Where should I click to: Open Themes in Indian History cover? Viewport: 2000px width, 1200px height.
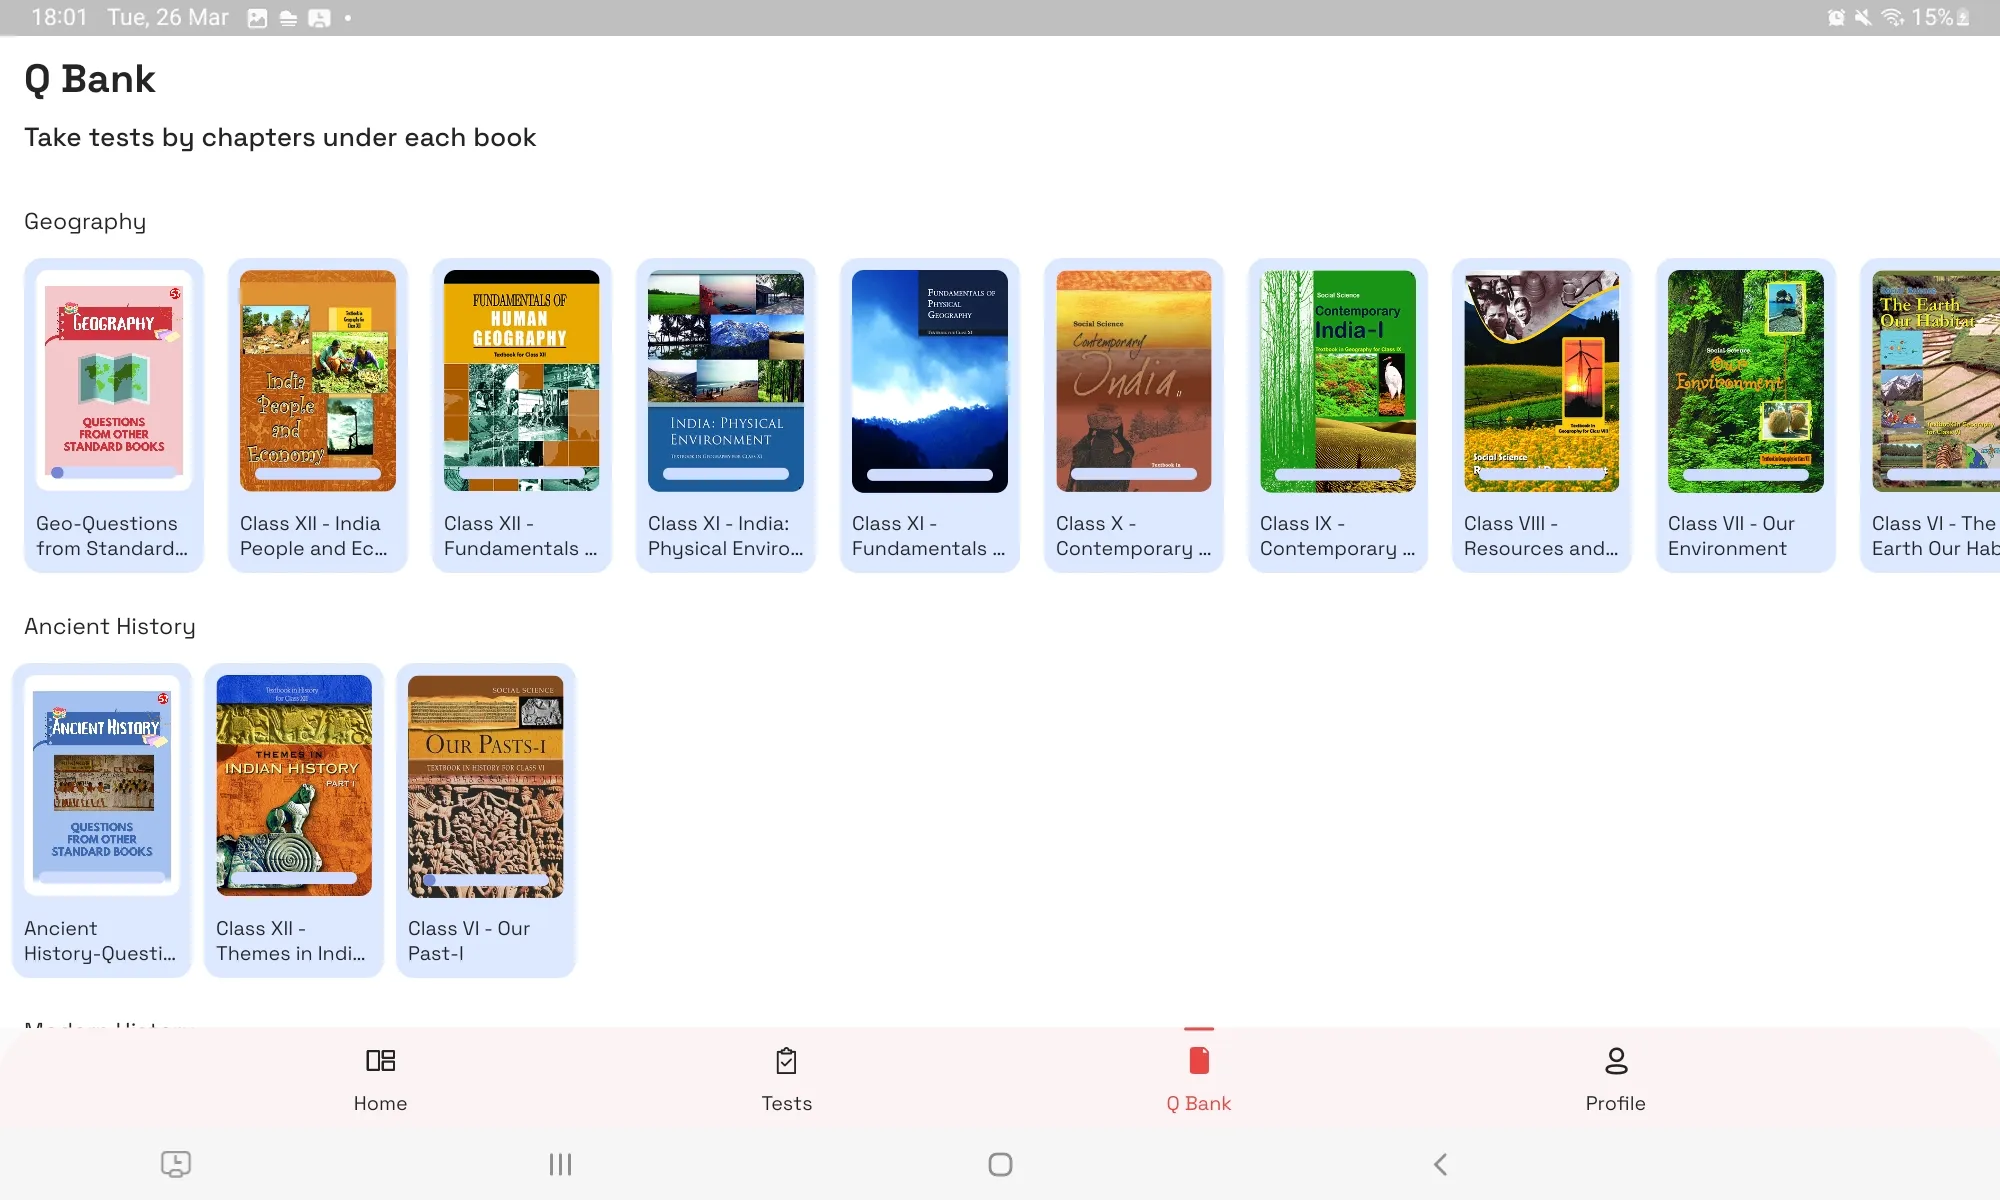[x=294, y=785]
